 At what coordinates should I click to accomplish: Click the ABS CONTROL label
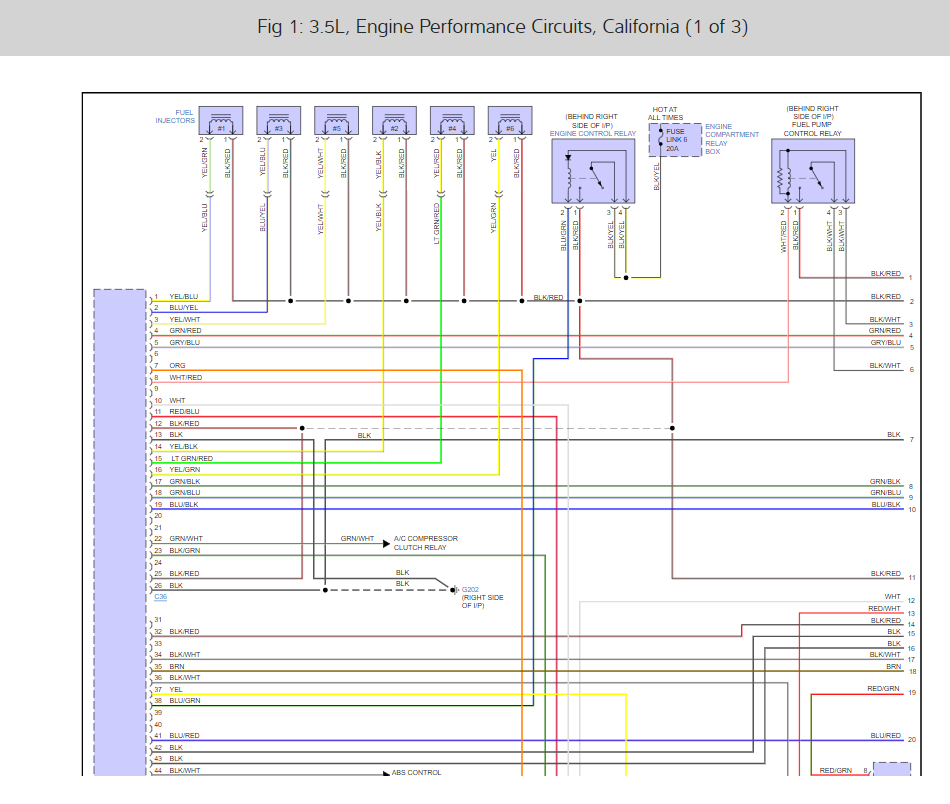point(416,772)
